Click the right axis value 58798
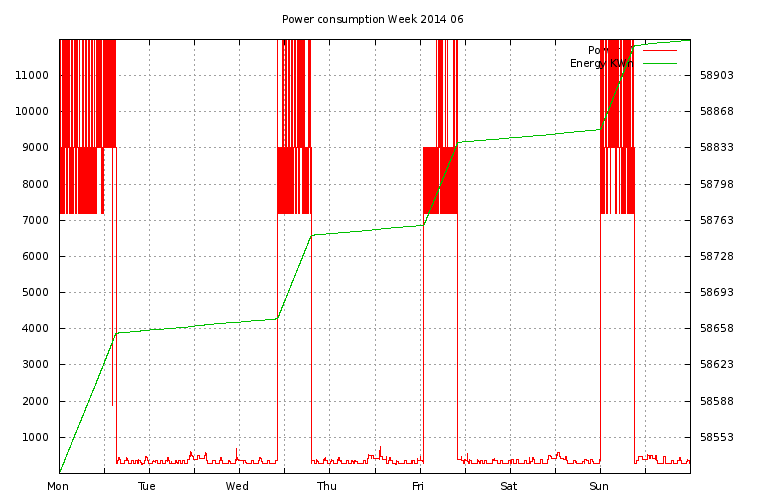The width and height of the screenshot is (768, 500). coord(717,184)
